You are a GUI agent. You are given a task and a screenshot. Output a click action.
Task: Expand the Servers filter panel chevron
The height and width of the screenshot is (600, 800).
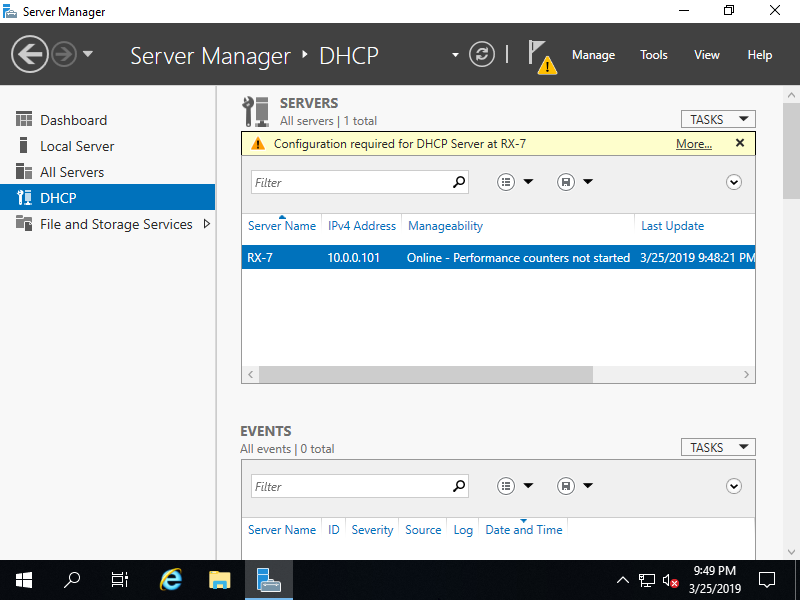coord(733,182)
